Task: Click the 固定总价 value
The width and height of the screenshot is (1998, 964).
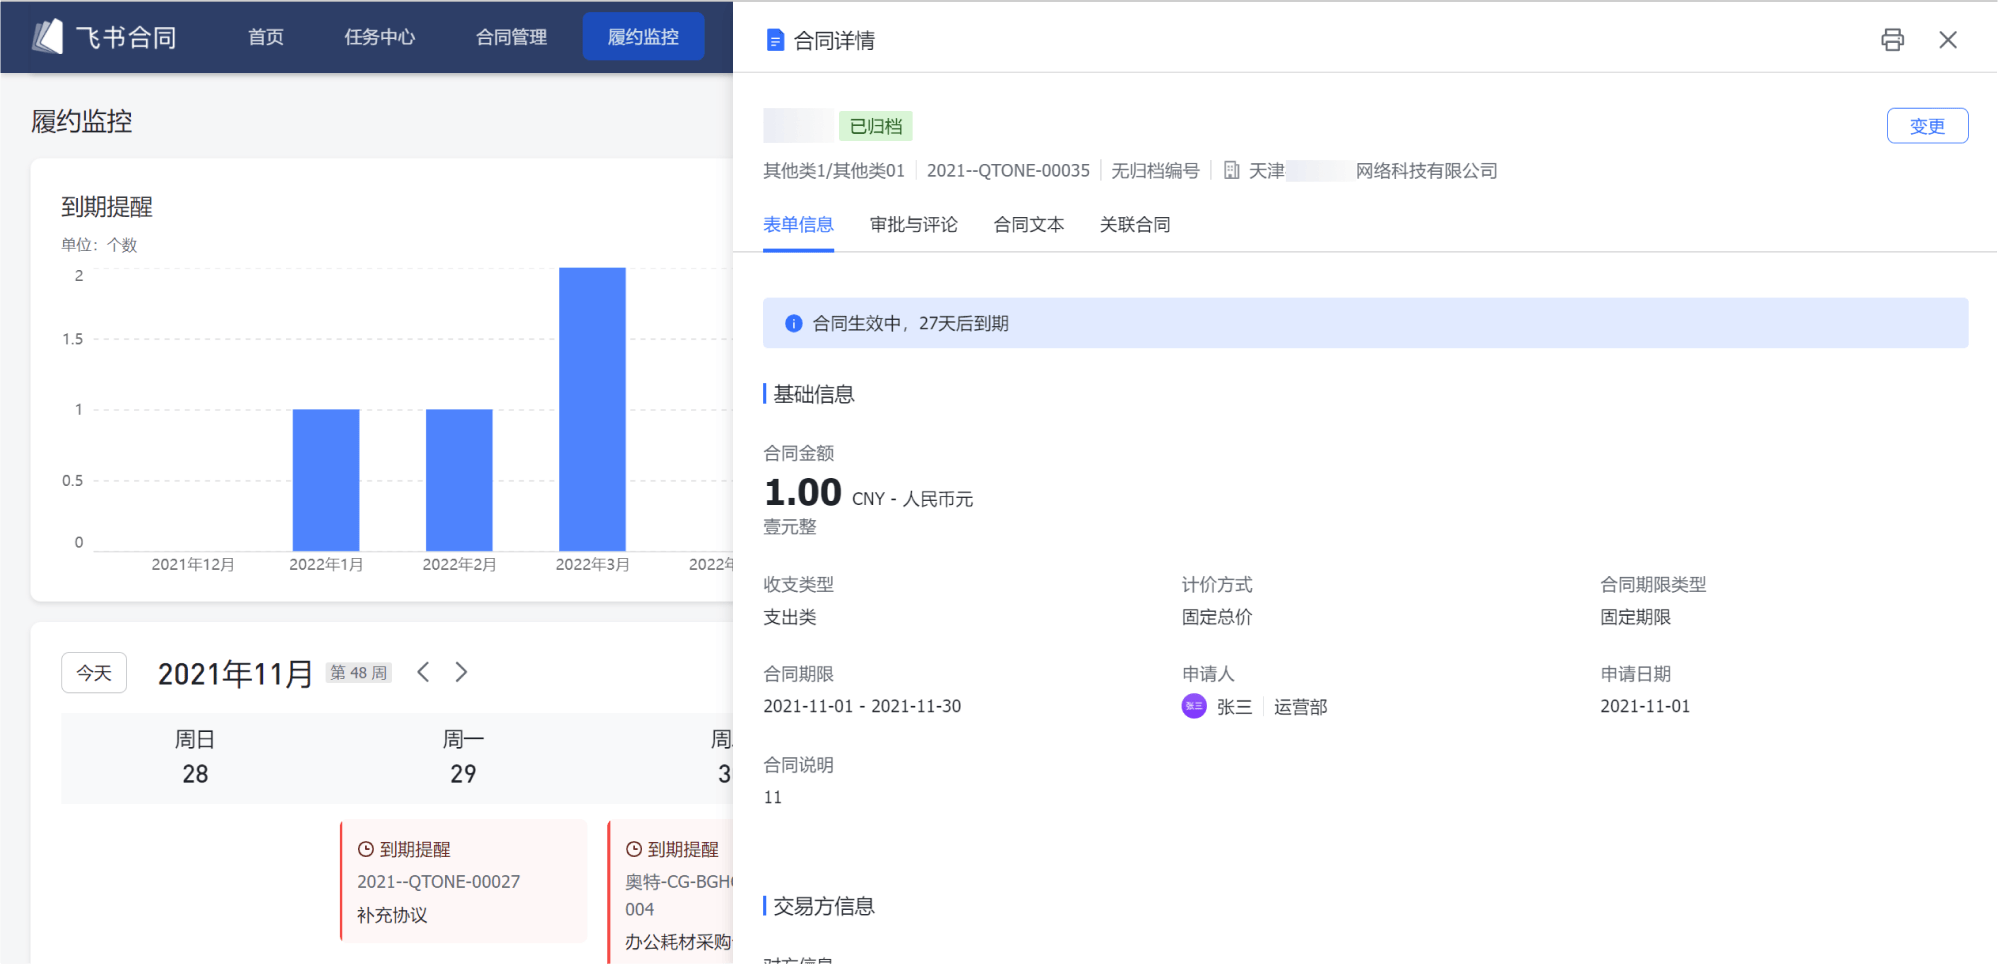Action: click(1217, 617)
